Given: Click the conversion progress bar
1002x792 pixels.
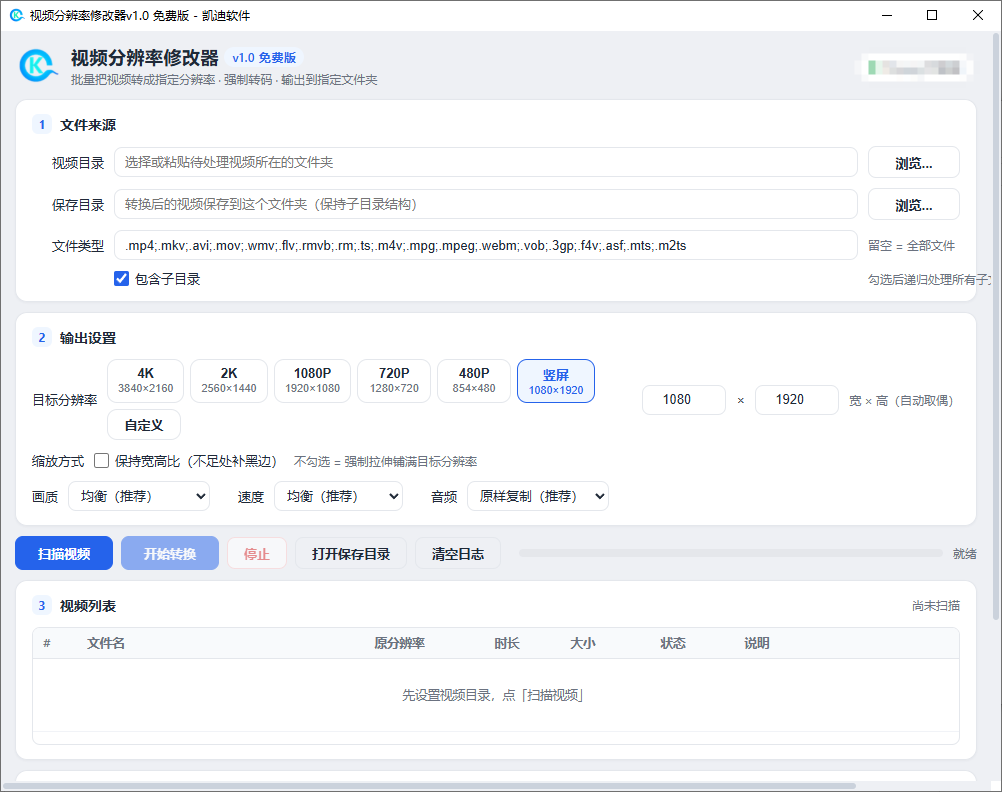Looking at the screenshot, I should [731, 553].
